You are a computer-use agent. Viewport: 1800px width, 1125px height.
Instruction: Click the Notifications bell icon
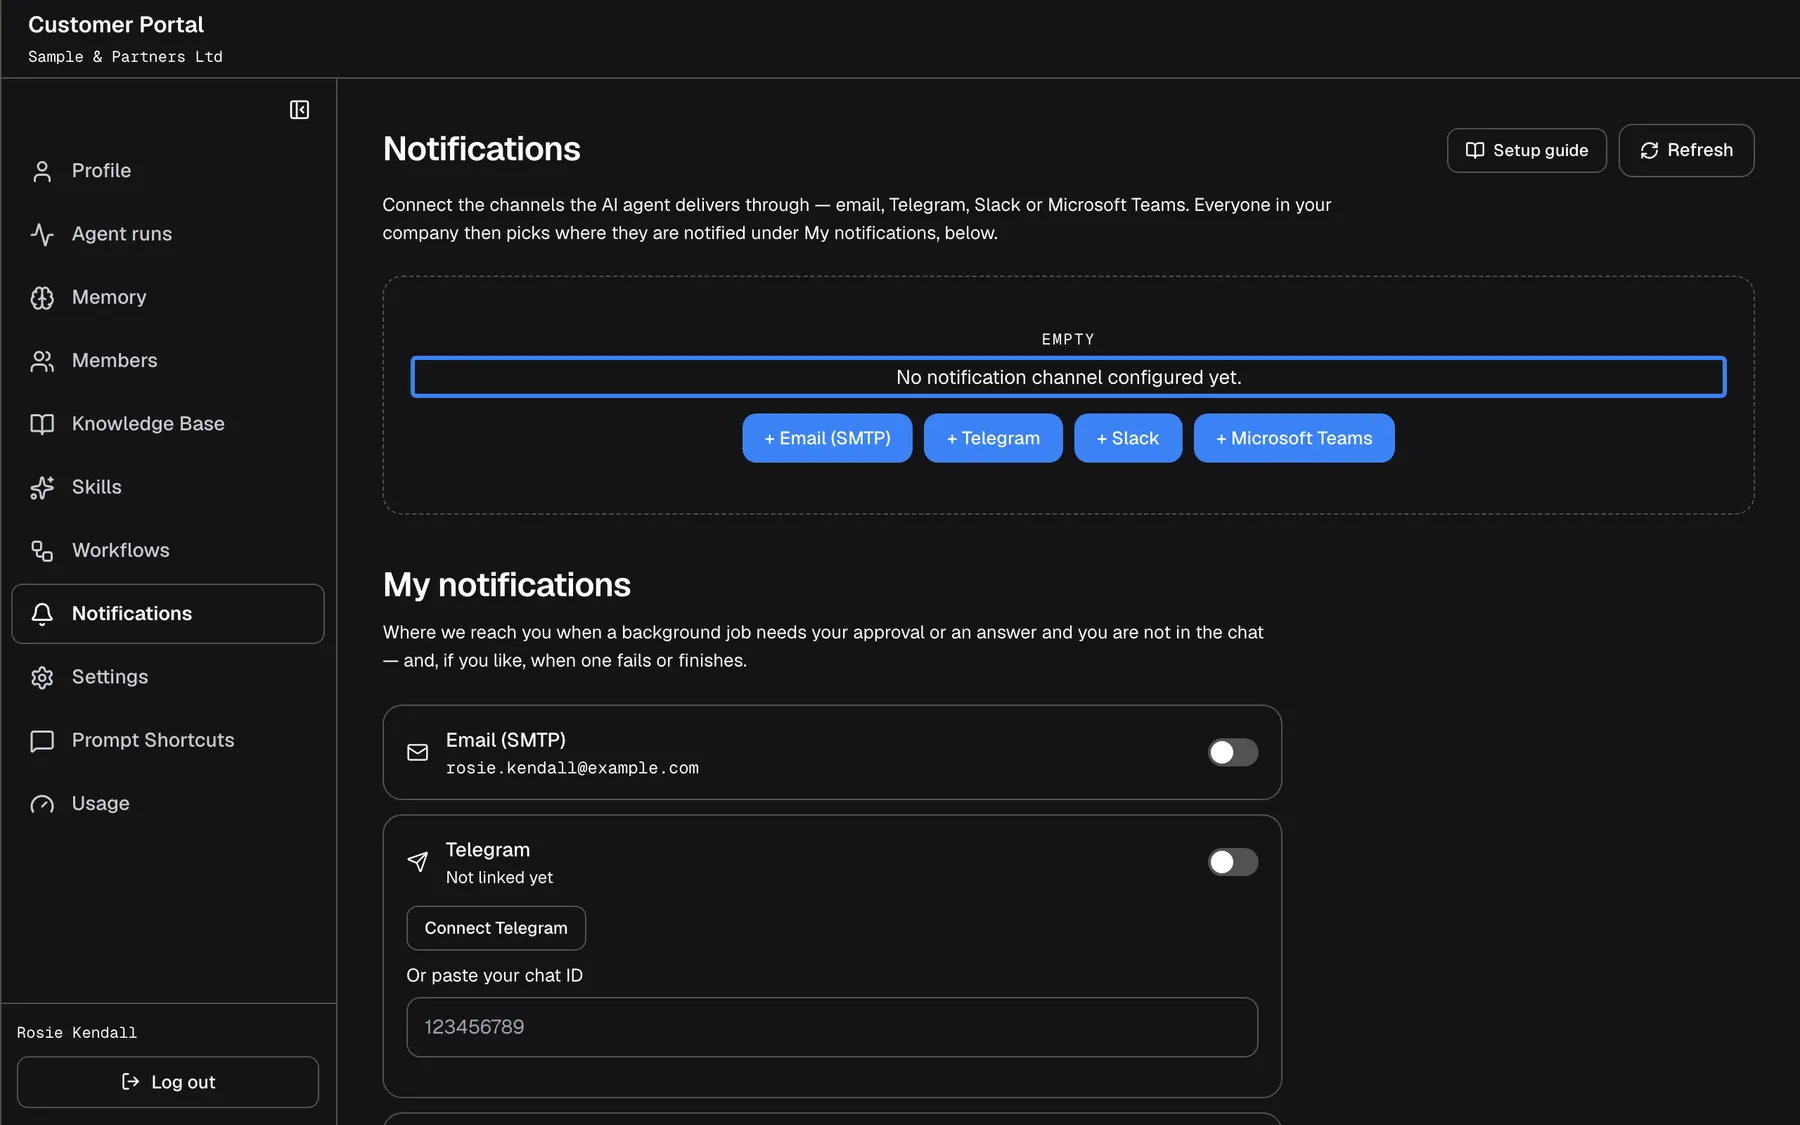point(42,614)
